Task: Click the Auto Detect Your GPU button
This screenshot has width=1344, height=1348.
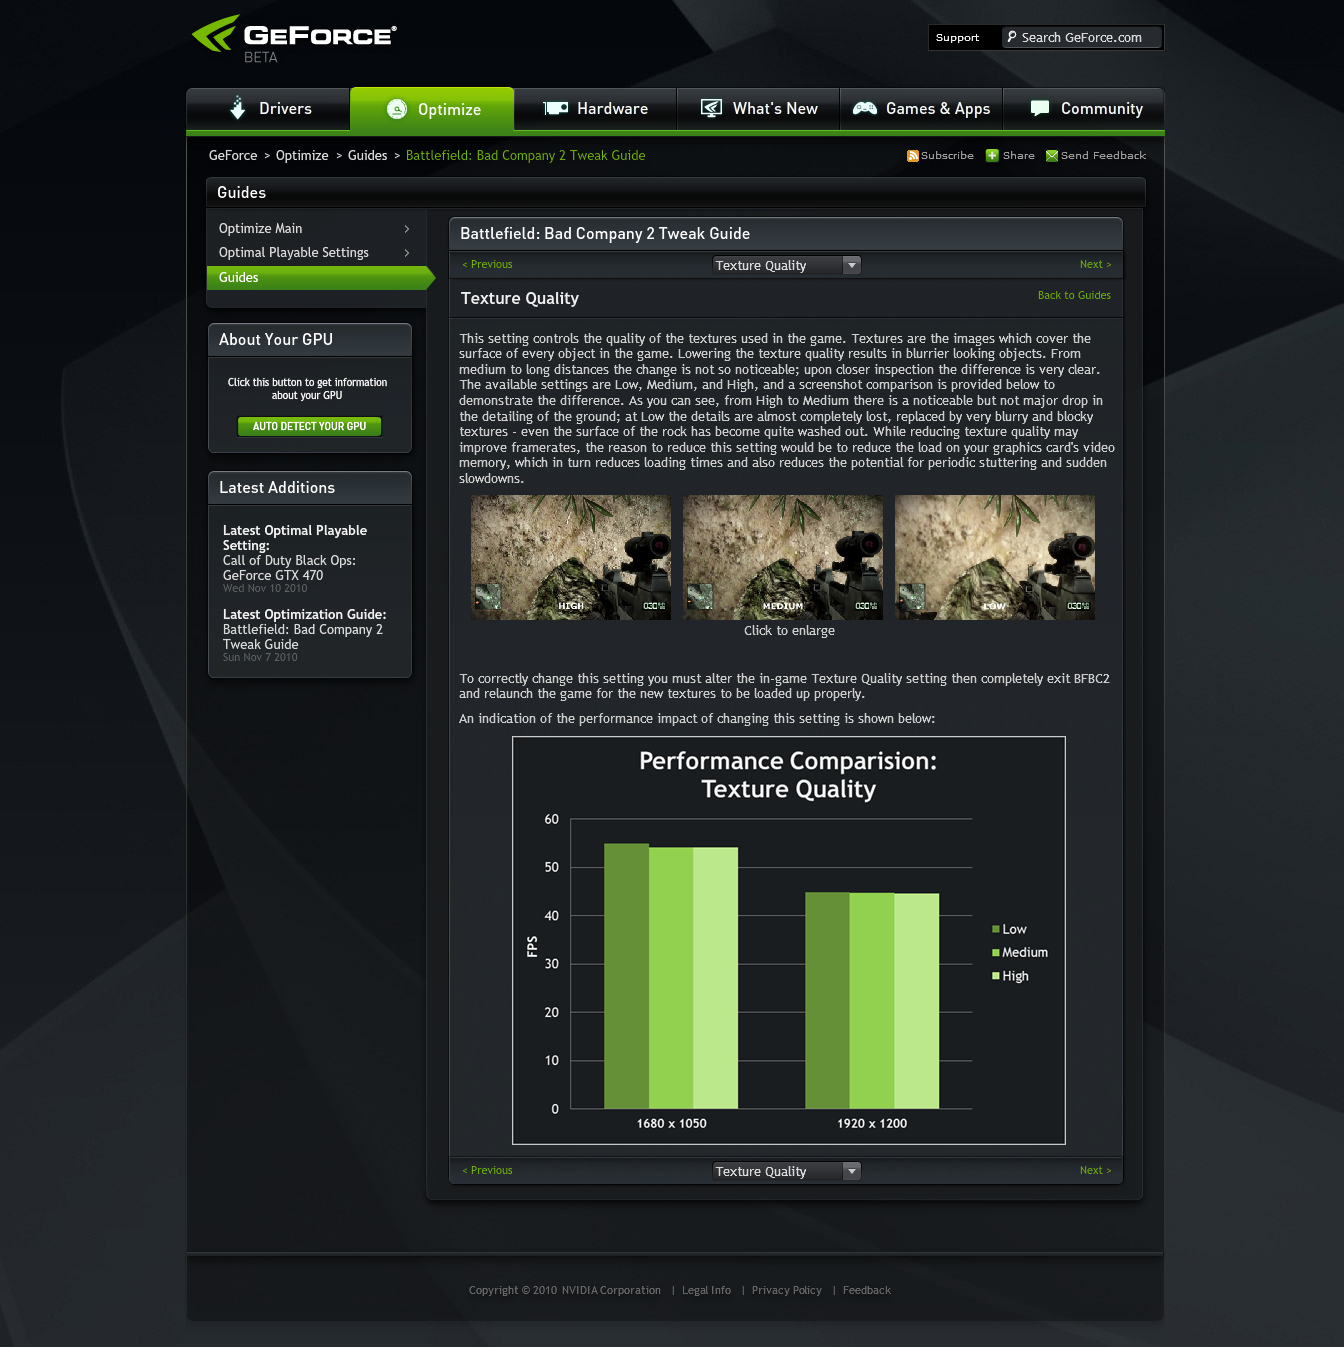Action: point(309,426)
